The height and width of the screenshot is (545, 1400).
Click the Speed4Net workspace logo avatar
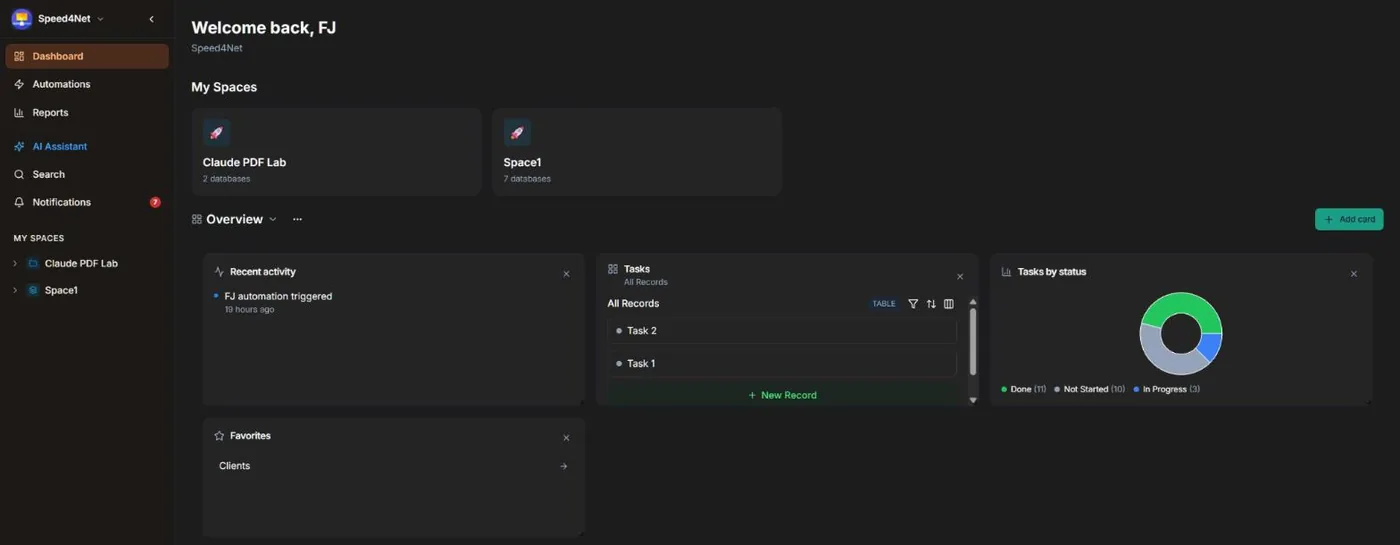click(21, 18)
